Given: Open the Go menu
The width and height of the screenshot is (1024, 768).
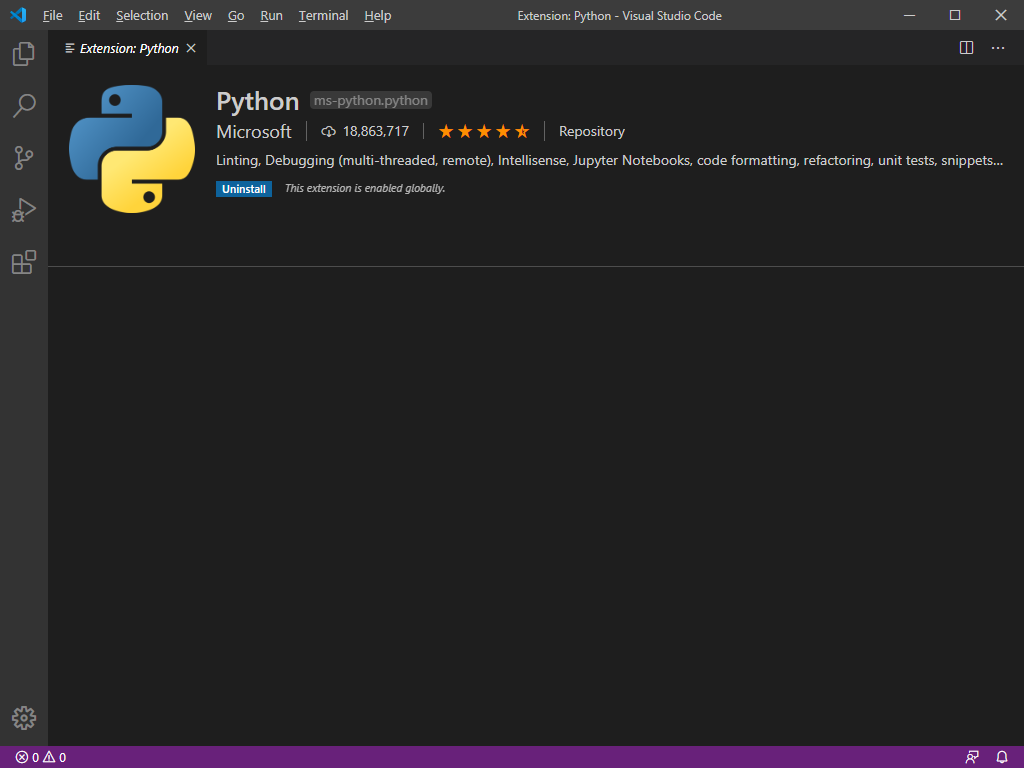Looking at the screenshot, I should point(236,16).
